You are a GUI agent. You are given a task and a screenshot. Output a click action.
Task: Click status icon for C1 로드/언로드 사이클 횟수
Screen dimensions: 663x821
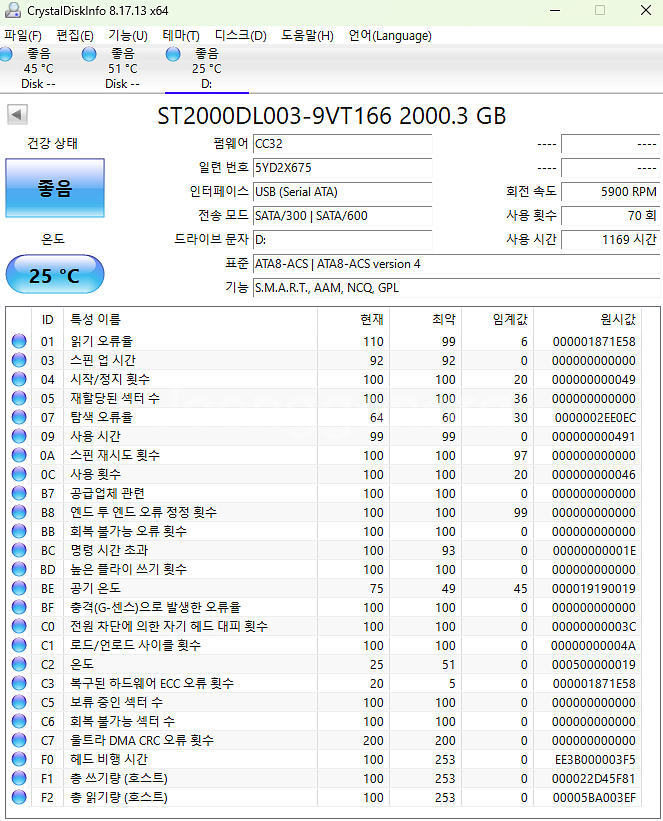click(19, 645)
